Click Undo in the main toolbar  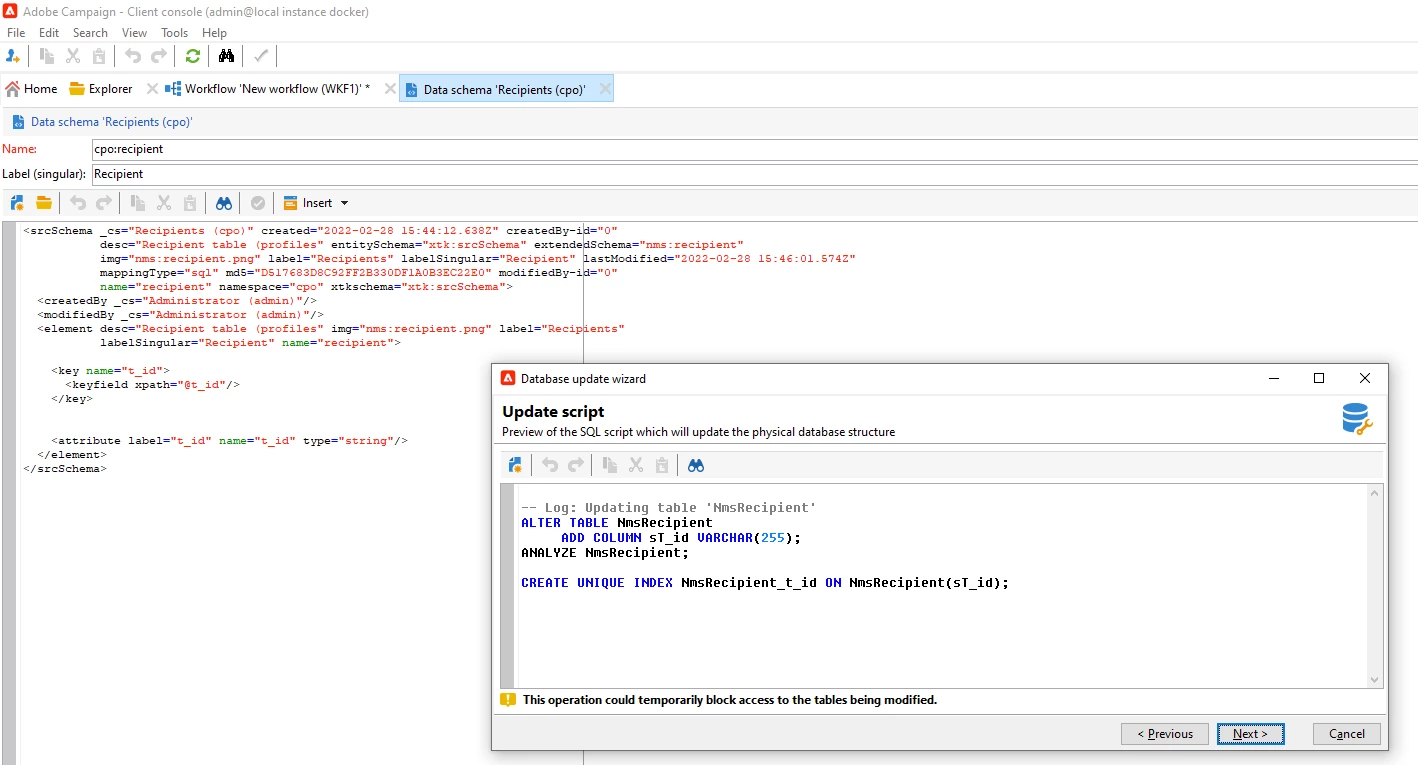[133, 56]
